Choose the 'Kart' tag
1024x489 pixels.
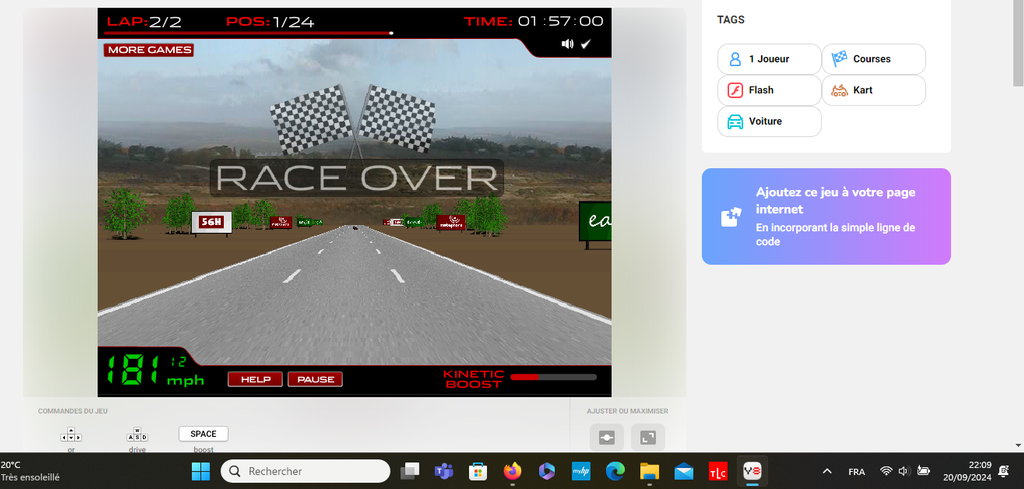point(873,90)
